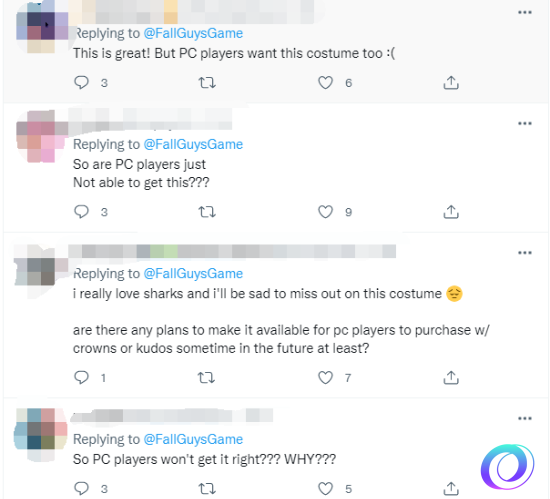Like the tweet with 6 likes

(x=325, y=83)
